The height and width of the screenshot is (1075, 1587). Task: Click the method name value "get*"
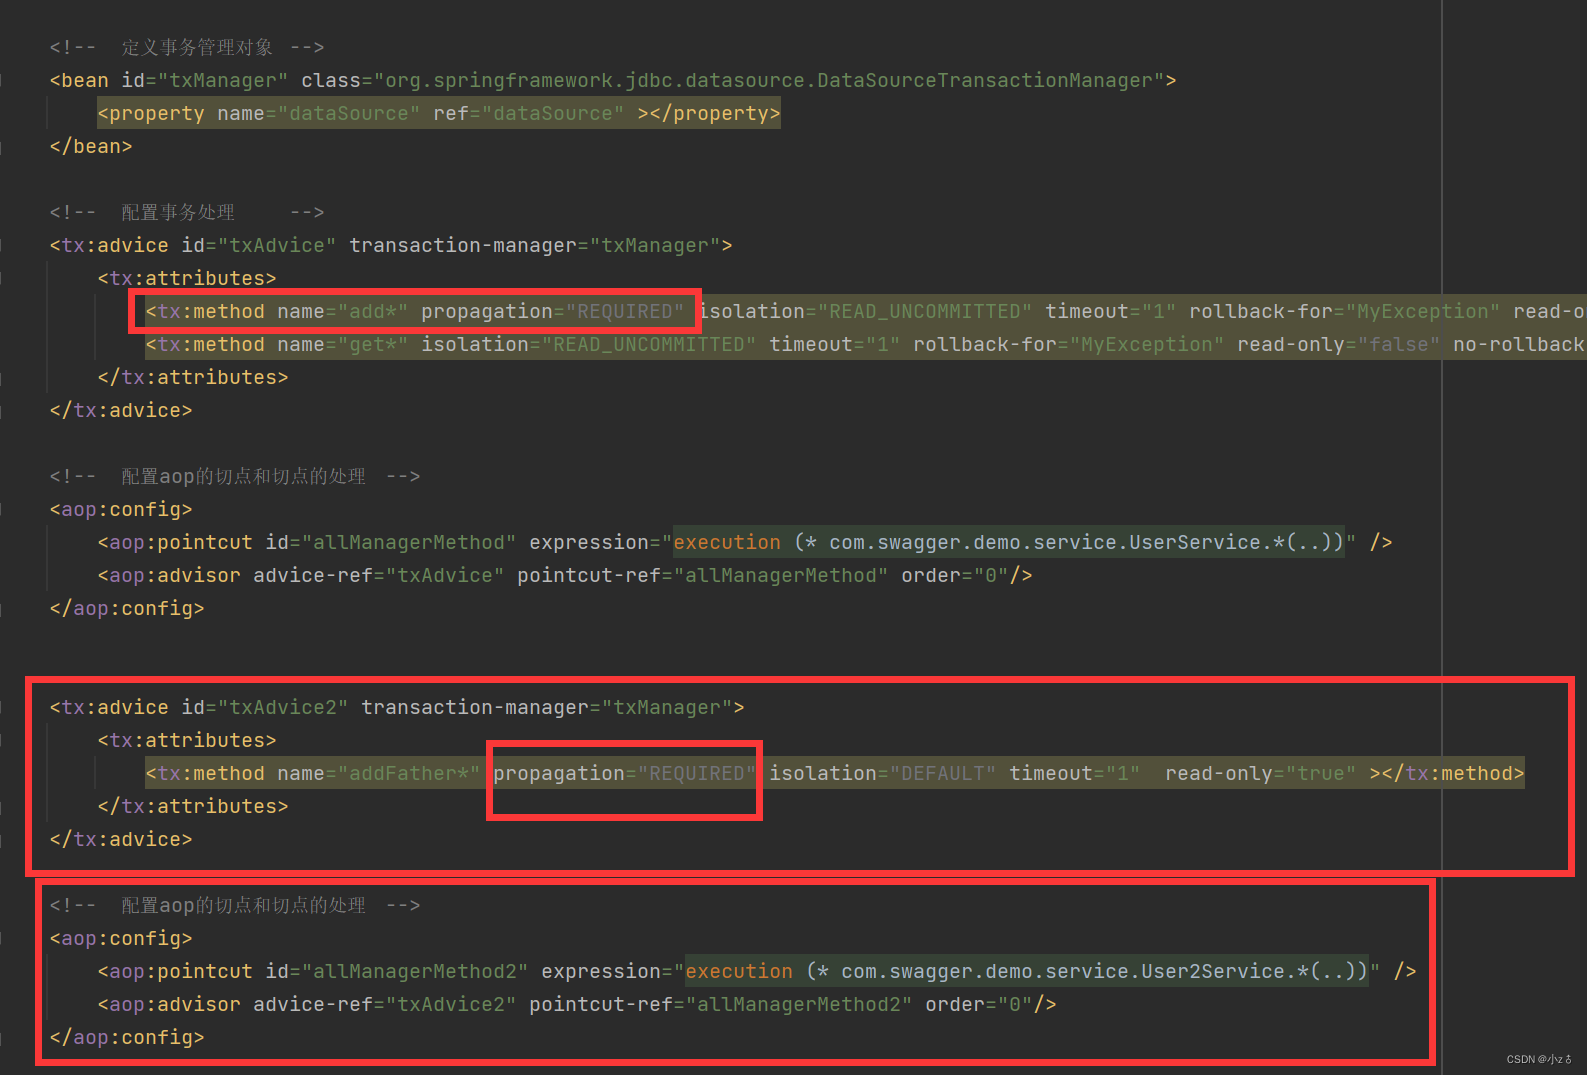pos(373,344)
